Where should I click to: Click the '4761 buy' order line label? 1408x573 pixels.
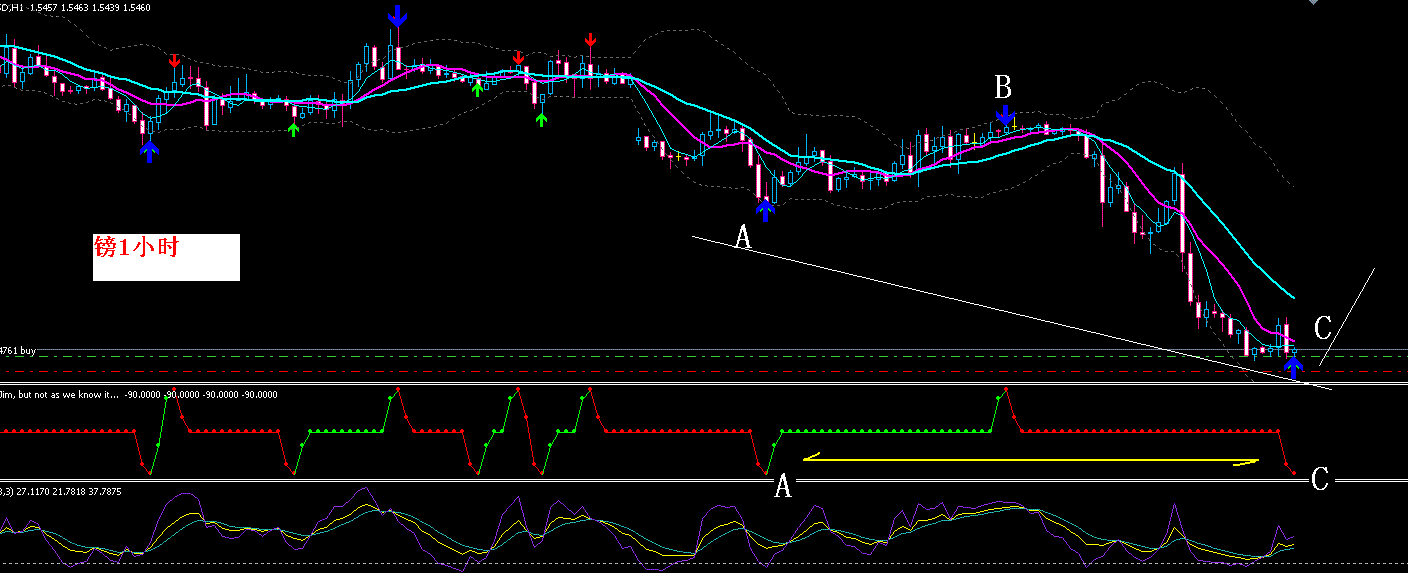pos(18,351)
